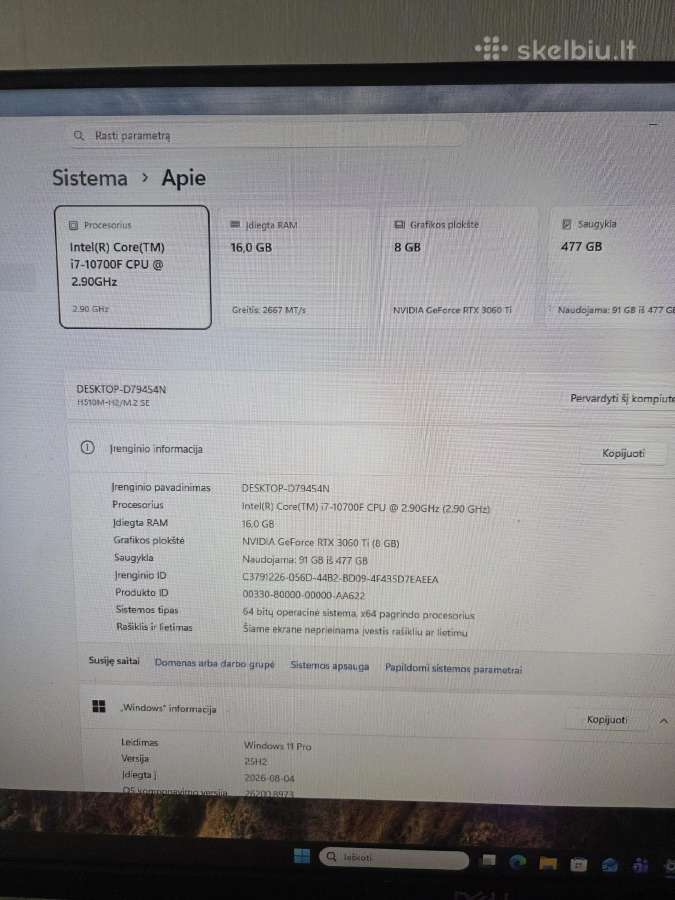Select processor value Intel(R) Core(TM) i7-10700F row

pyautogui.click(x=366, y=508)
